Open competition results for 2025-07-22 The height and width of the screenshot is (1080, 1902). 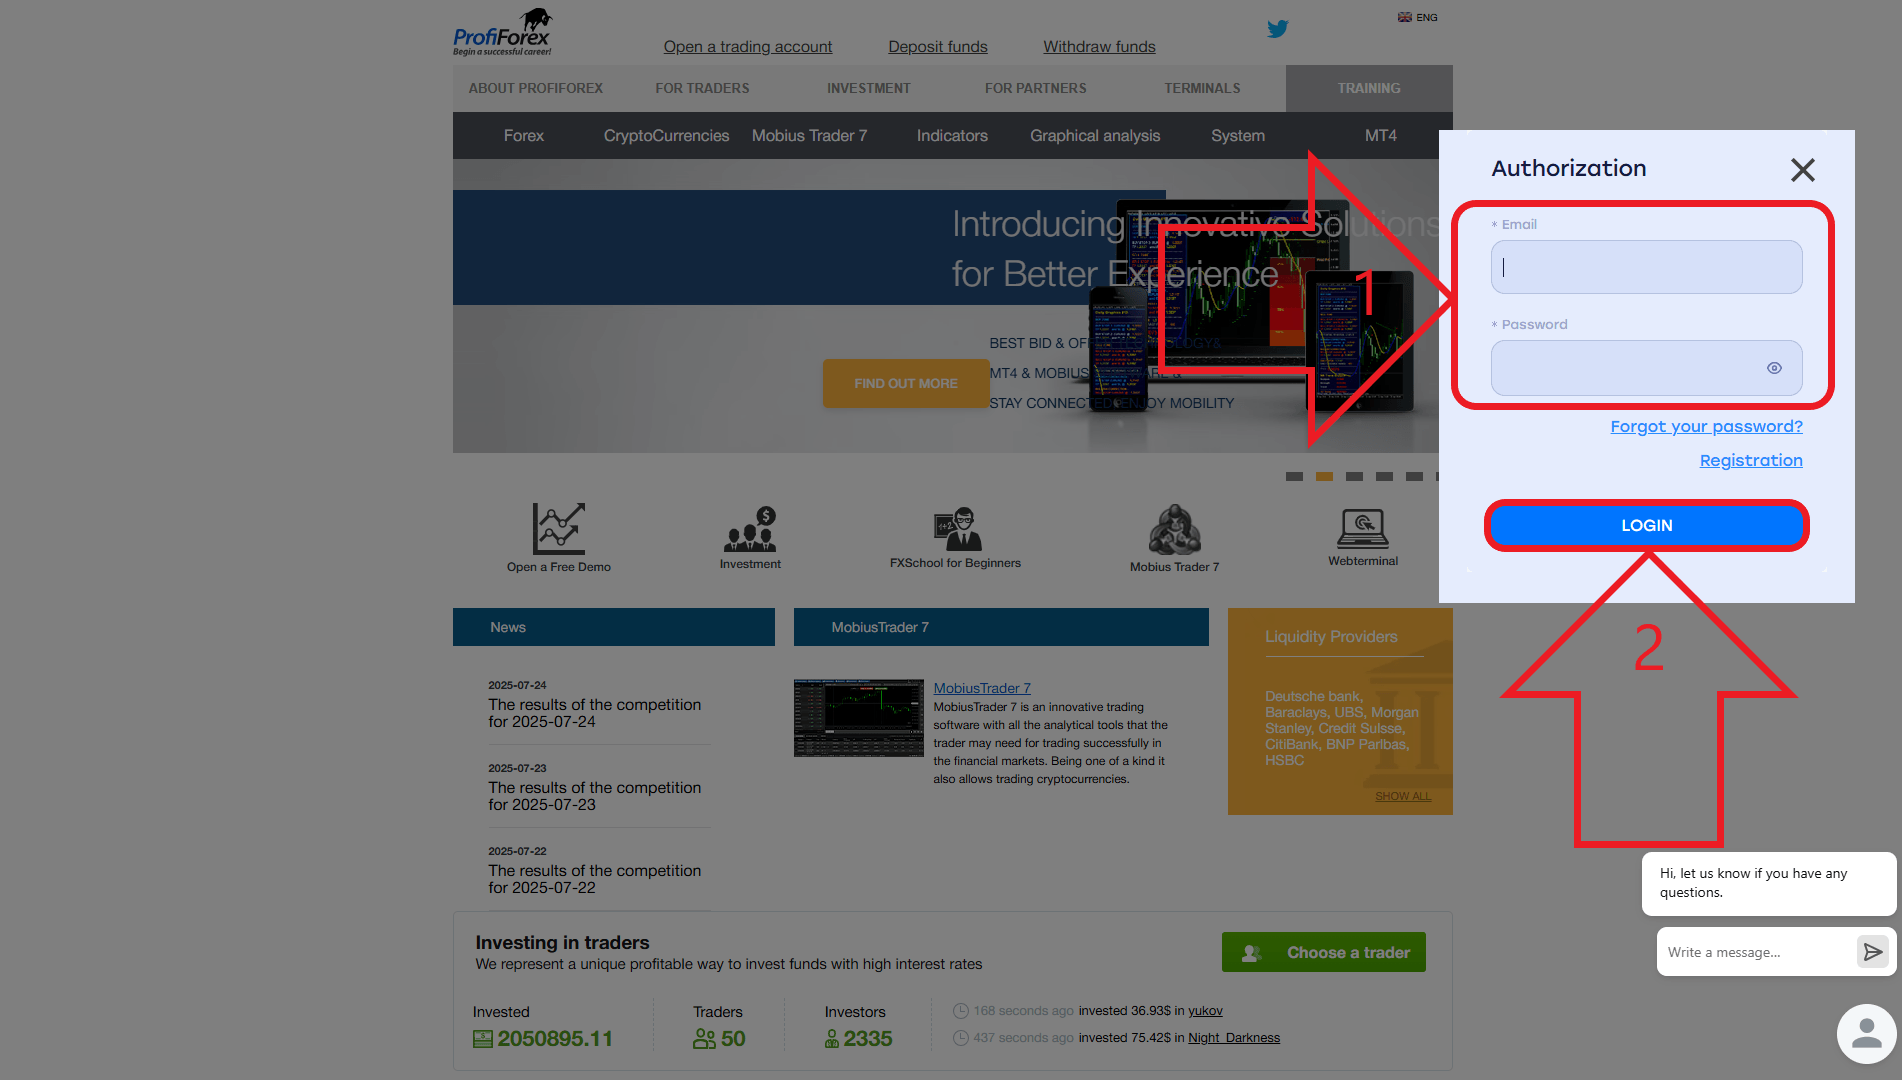(x=594, y=879)
